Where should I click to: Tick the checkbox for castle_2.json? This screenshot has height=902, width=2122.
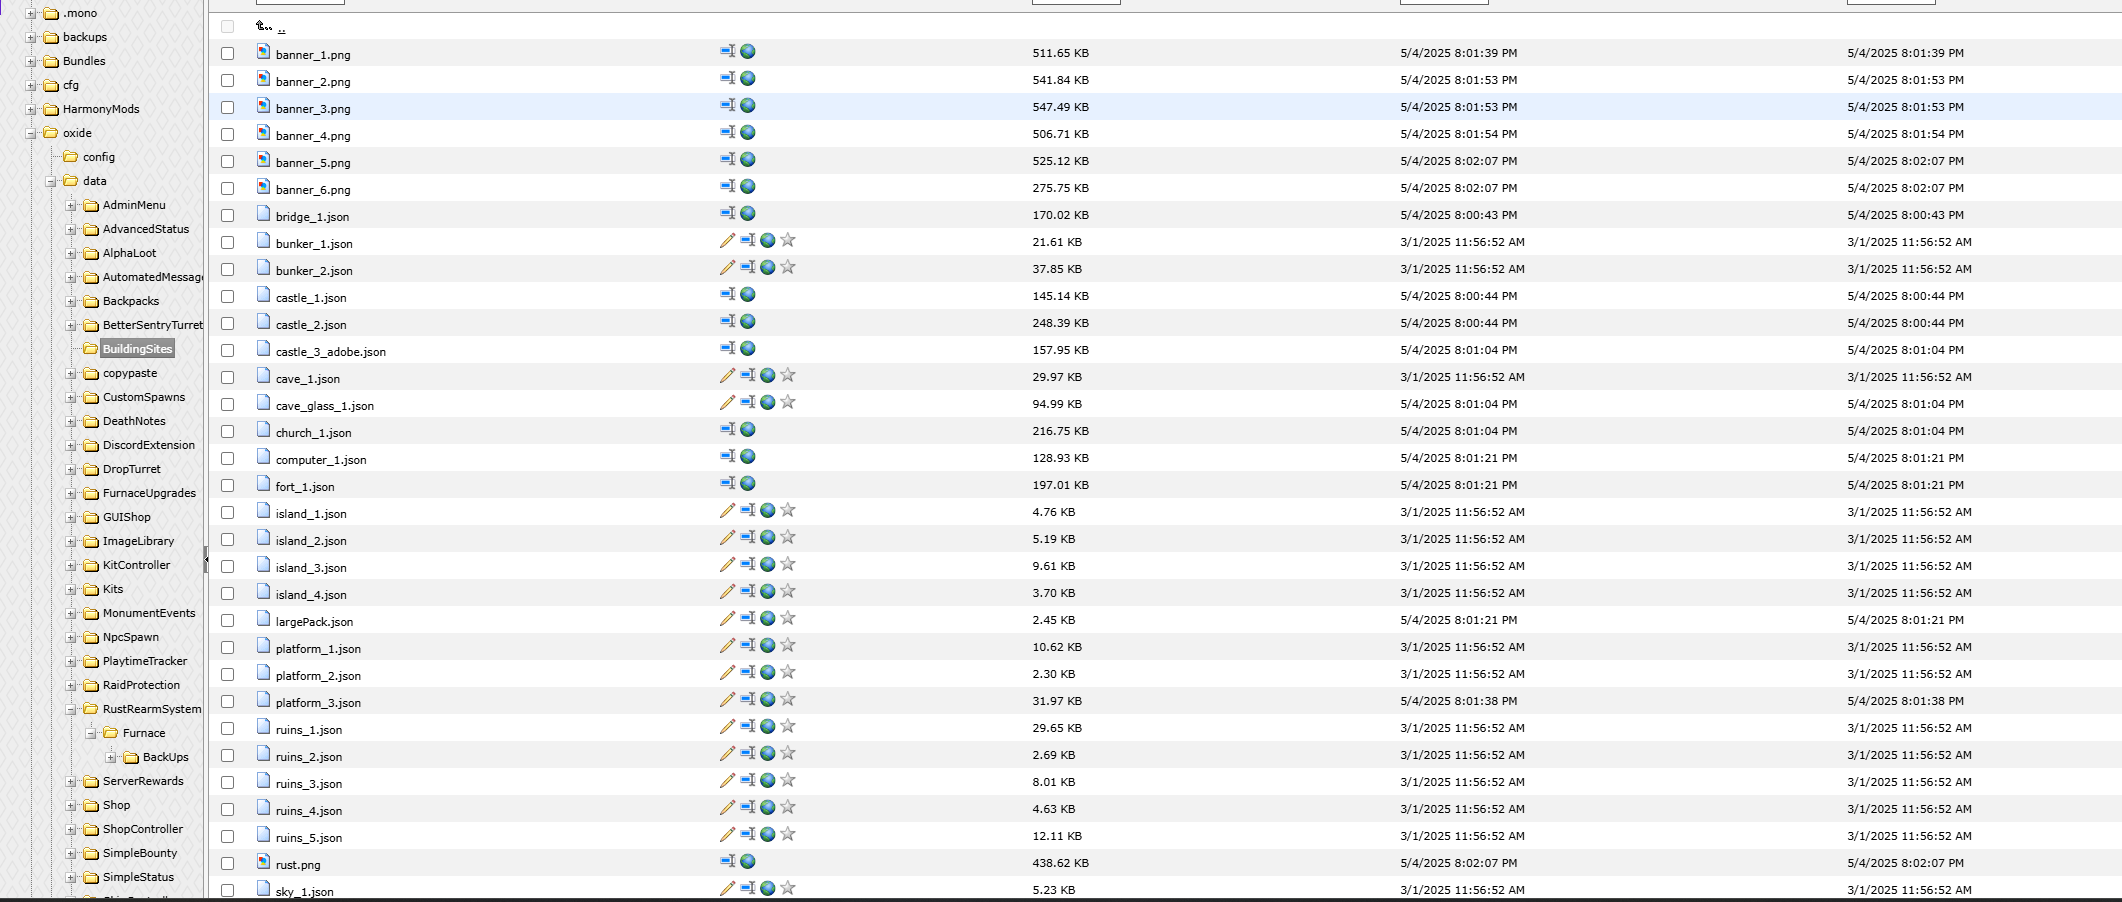coord(227,323)
